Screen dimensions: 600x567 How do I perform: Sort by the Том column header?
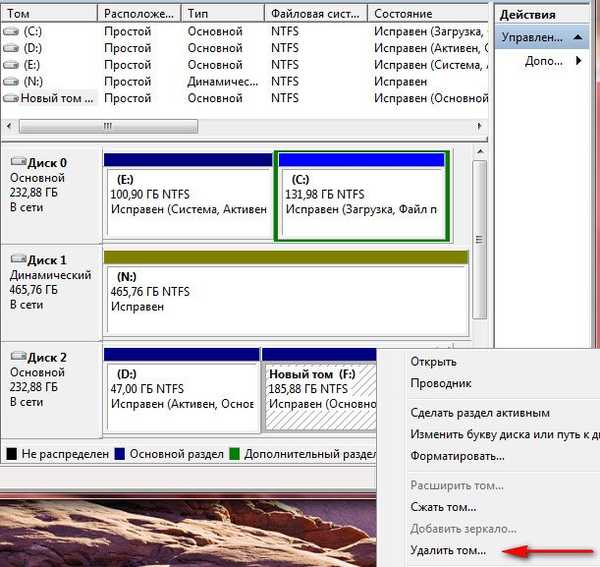tap(49, 14)
